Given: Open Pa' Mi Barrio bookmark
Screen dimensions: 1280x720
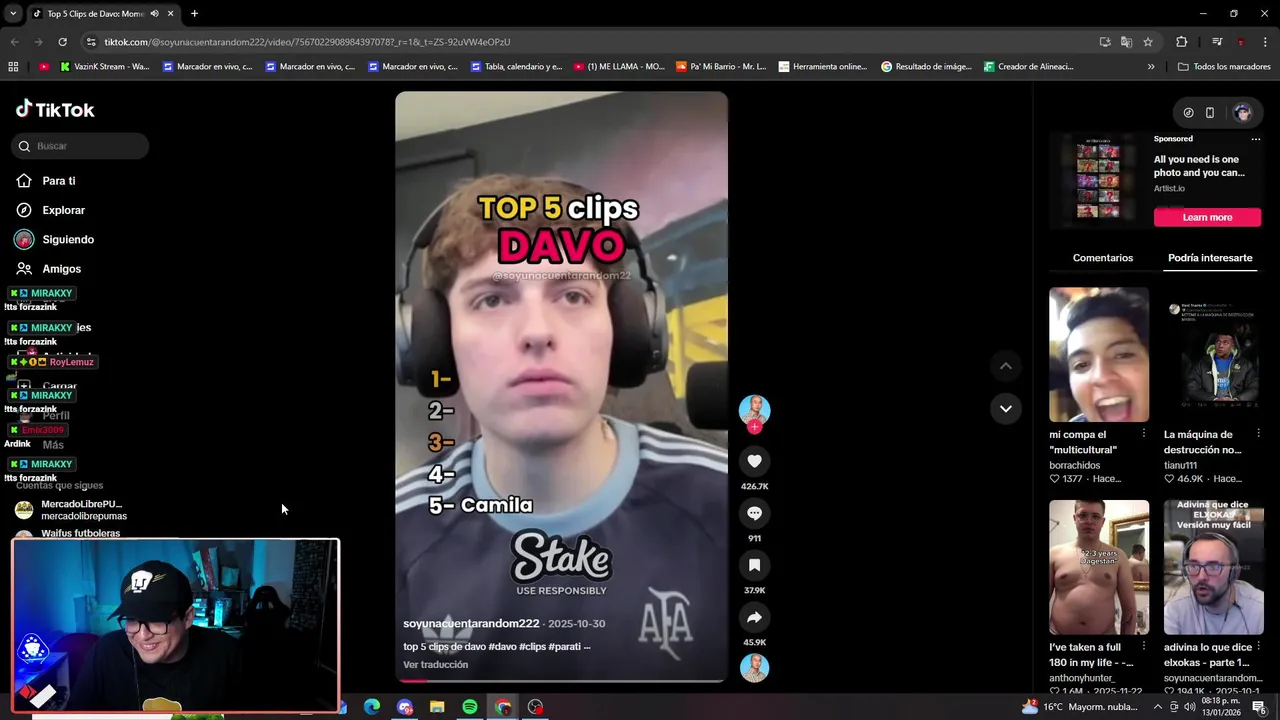Looking at the screenshot, I should click(721, 67).
